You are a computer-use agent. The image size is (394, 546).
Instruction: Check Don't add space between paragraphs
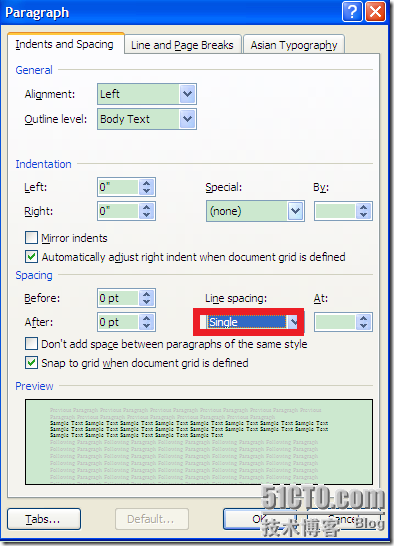pos(31,344)
